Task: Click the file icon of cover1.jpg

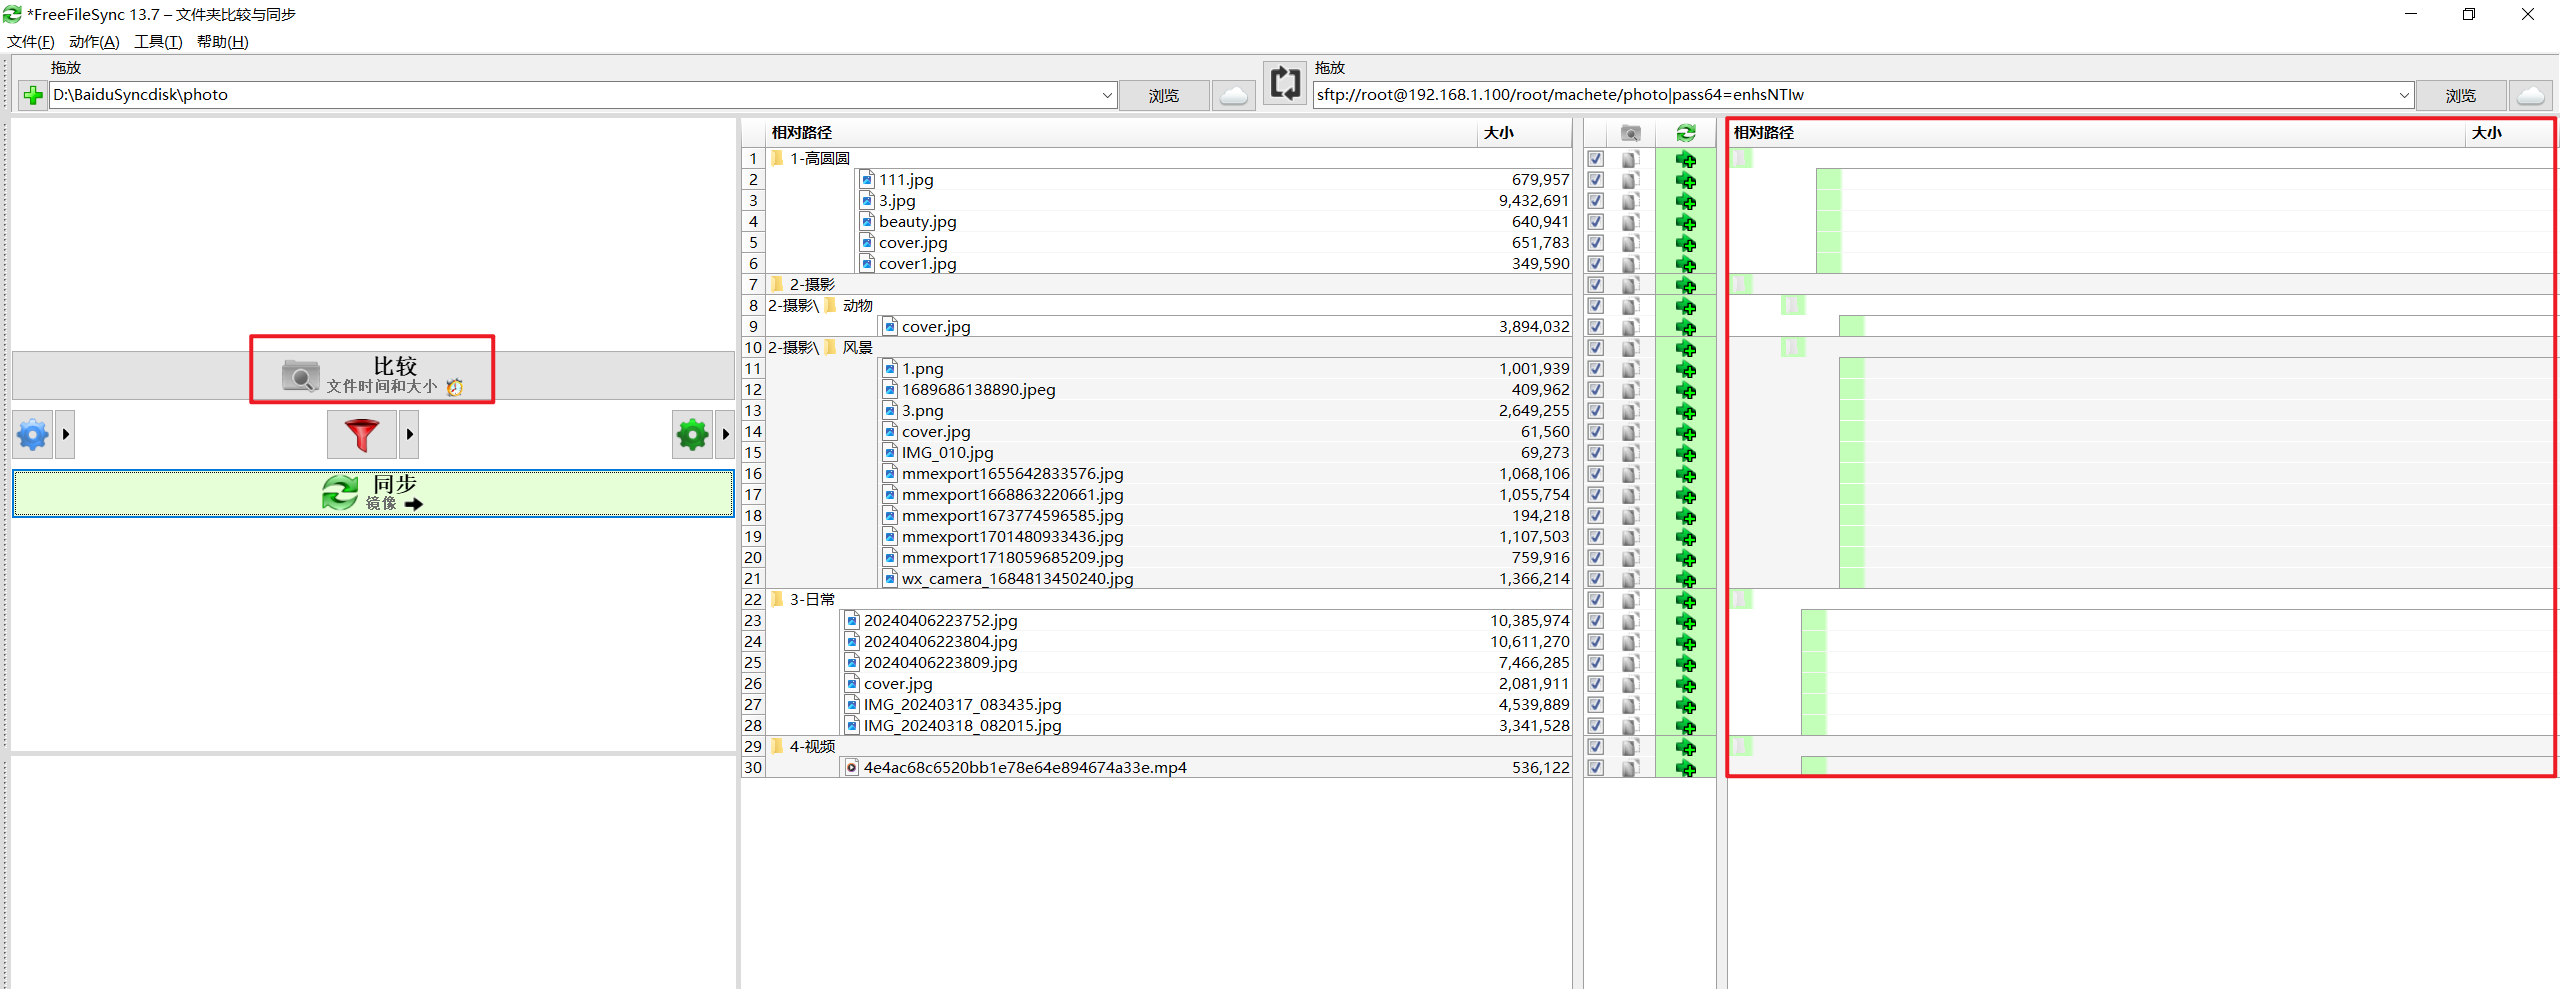Action: tap(868, 264)
